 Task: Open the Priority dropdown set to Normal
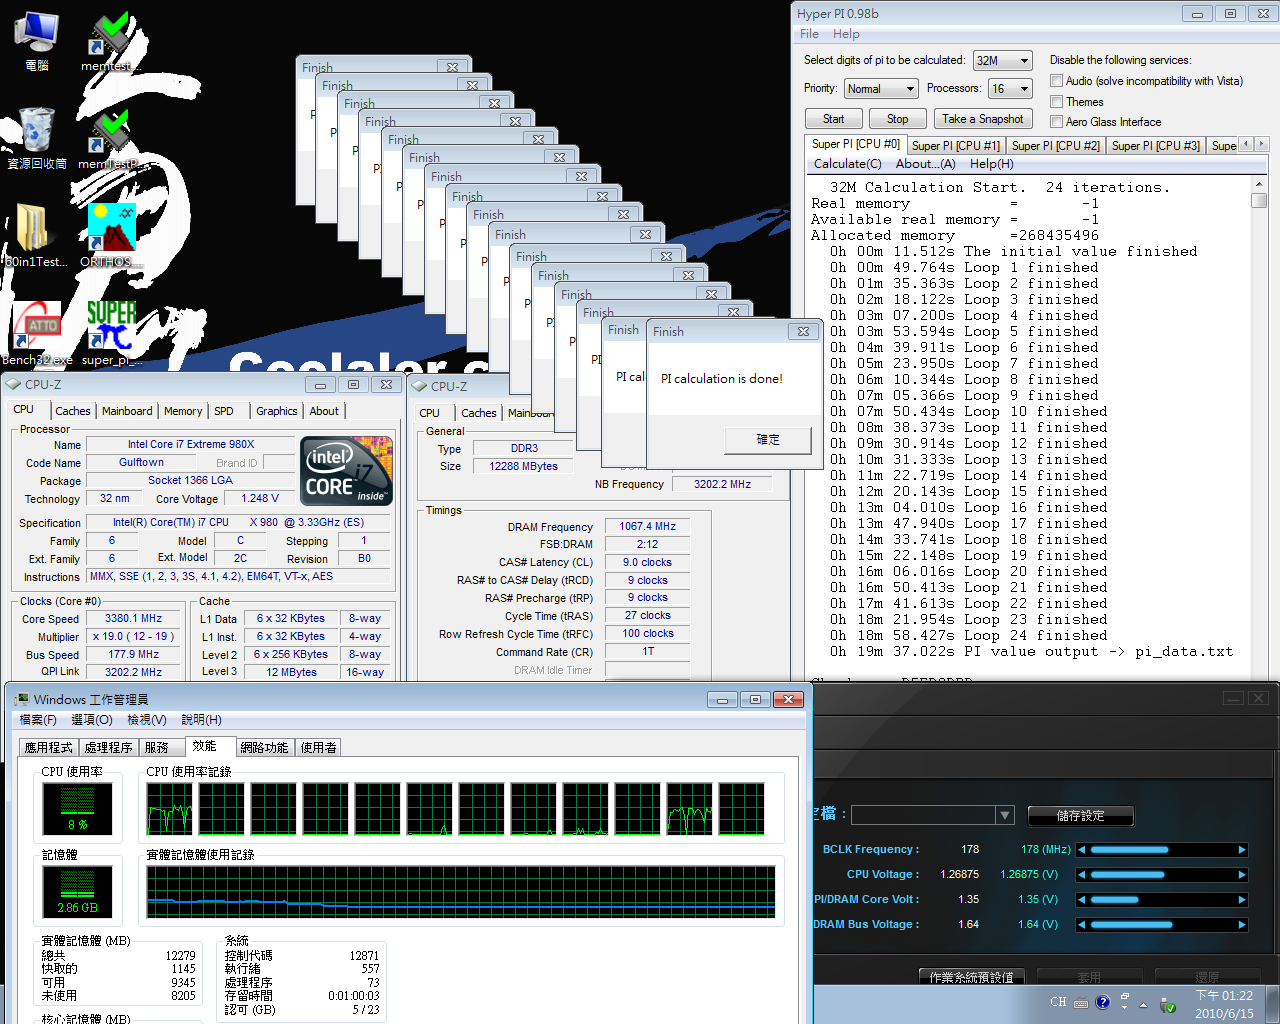[880, 89]
